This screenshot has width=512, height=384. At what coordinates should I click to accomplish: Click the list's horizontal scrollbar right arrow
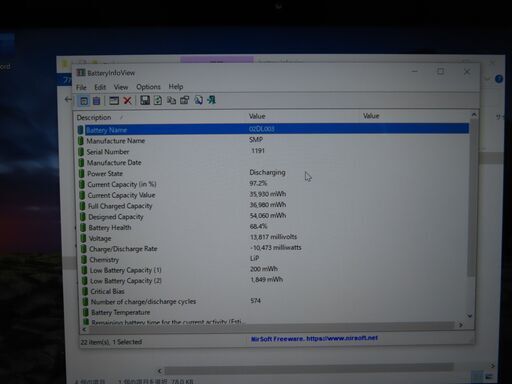click(x=461, y=325)
